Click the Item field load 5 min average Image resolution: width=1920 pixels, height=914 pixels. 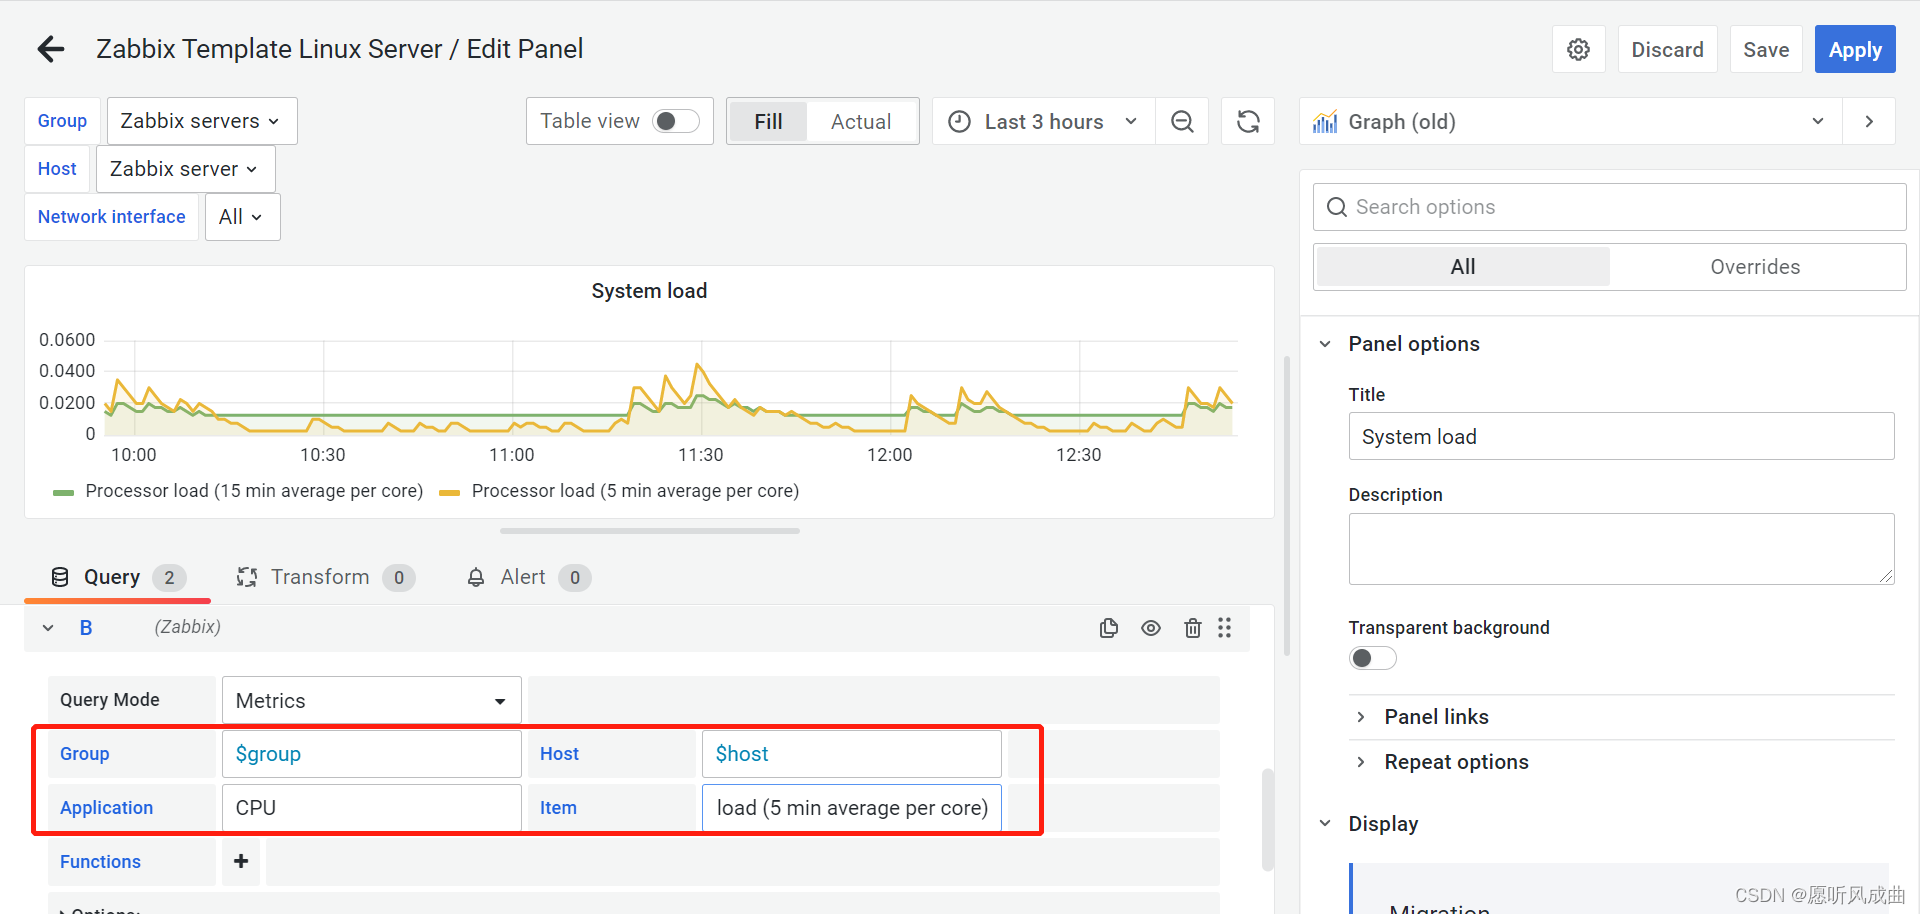851,808
